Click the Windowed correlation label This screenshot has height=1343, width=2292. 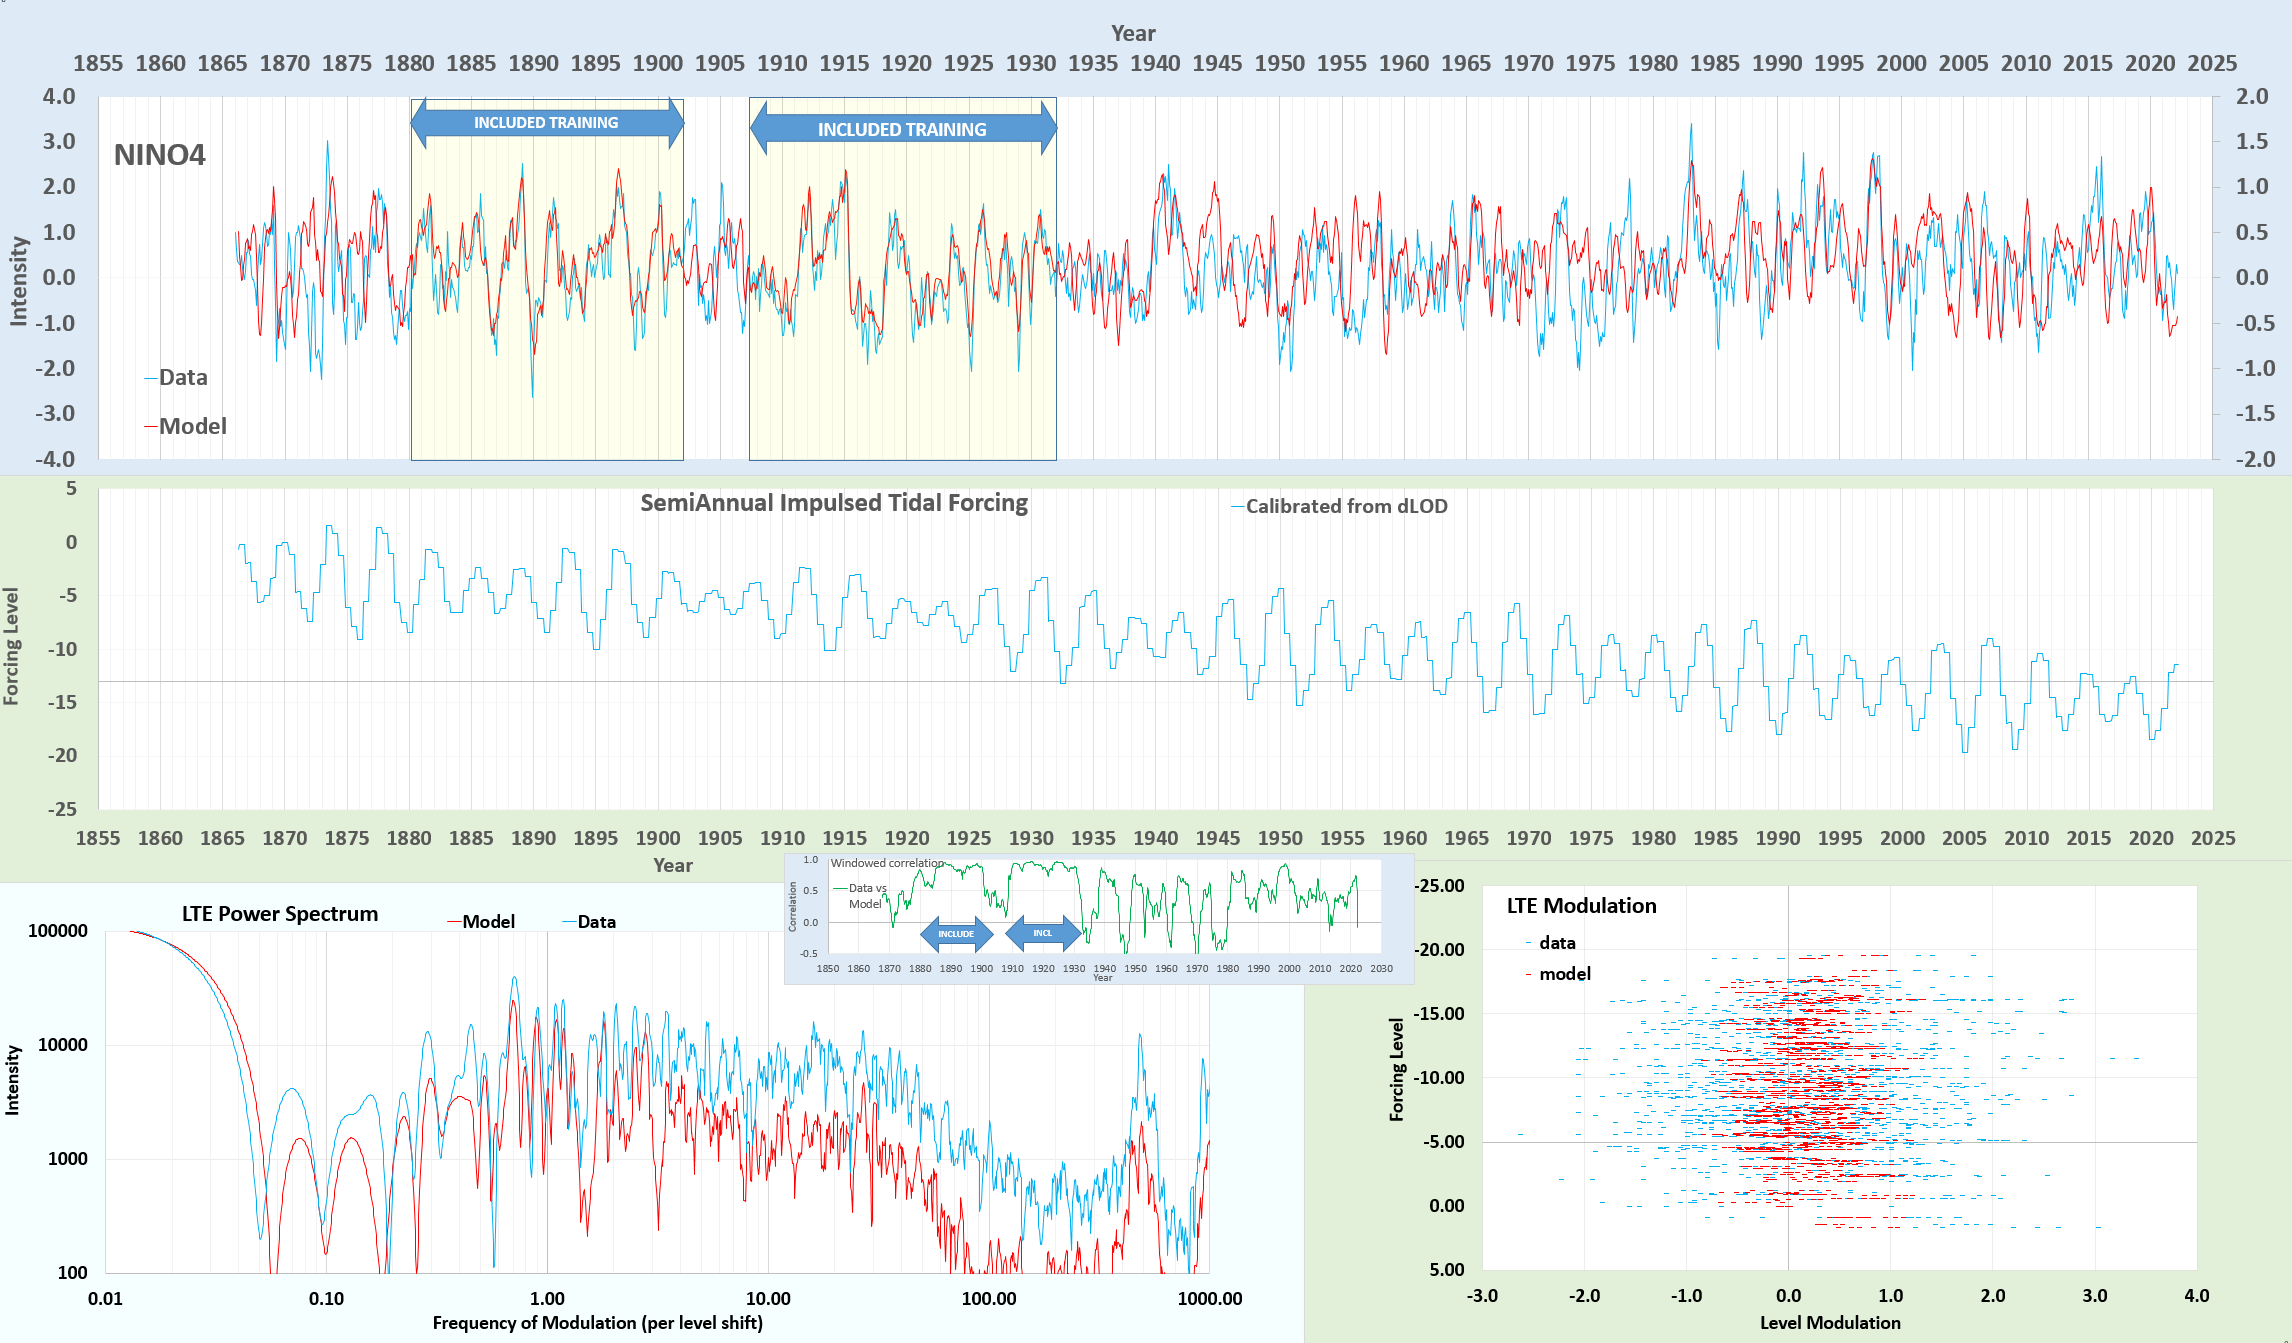pyautogui.click(x=886, y=863)
